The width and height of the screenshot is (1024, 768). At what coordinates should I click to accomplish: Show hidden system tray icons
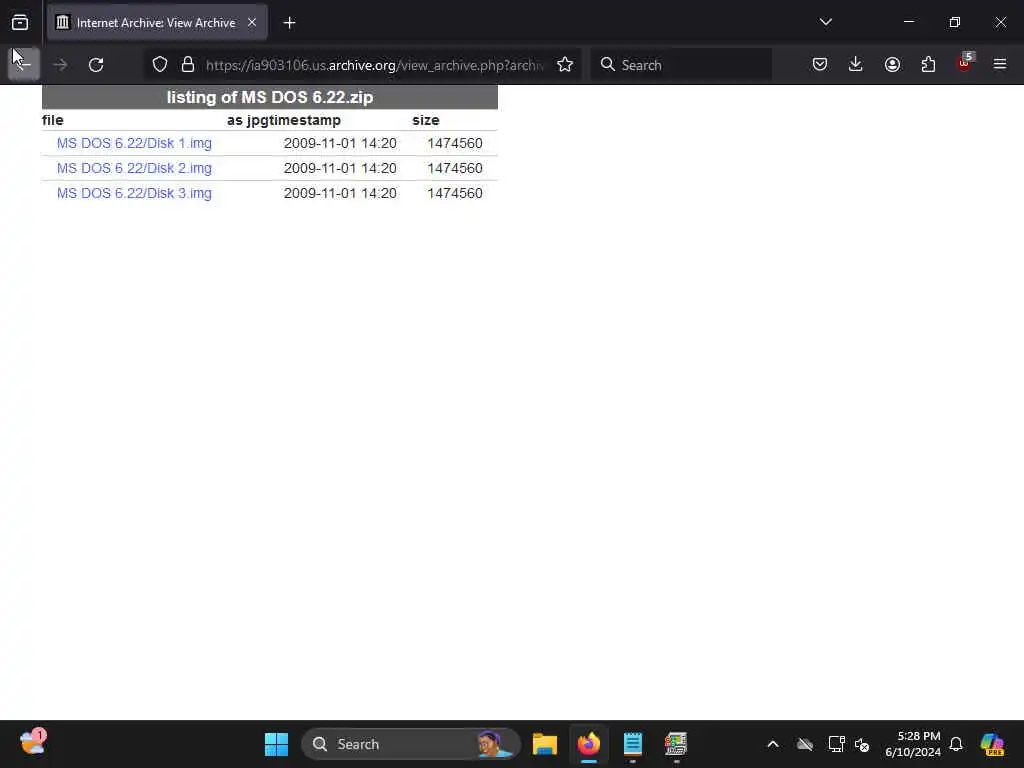pyautogui.click(x=773, y=744)
